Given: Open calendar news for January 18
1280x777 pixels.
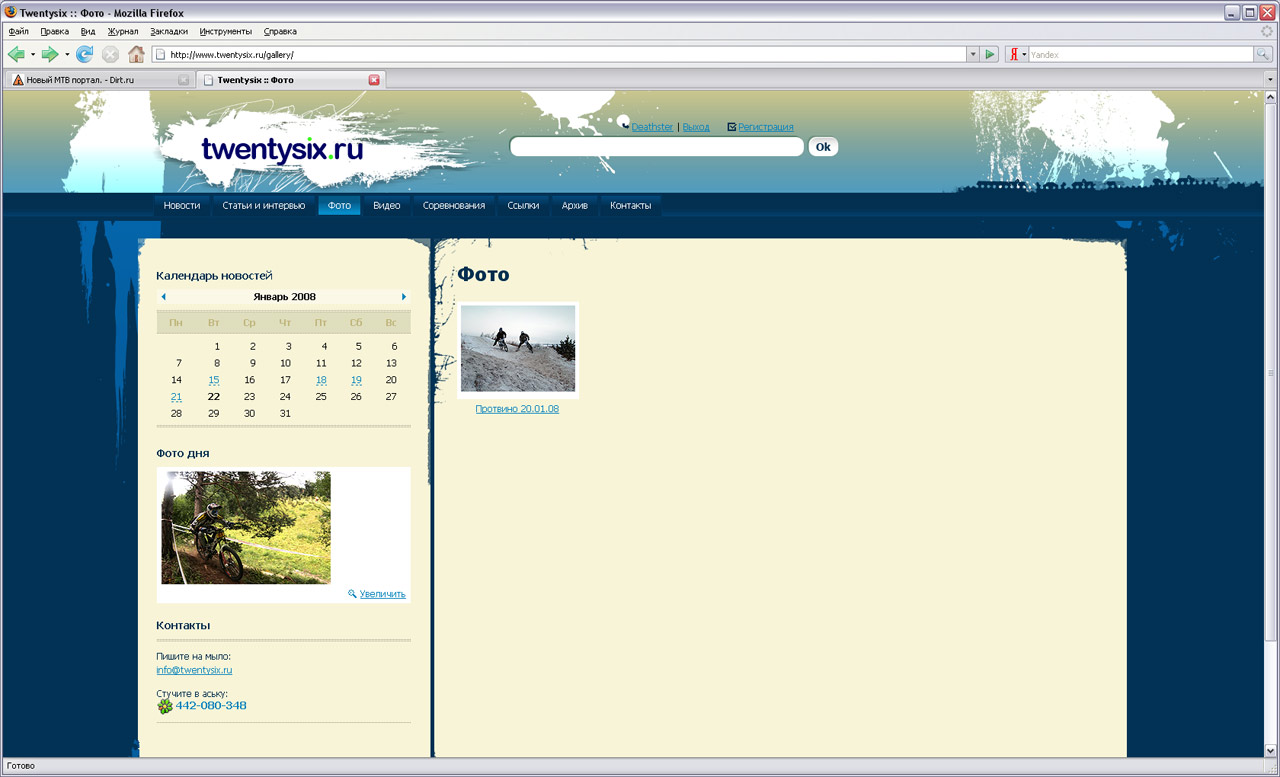Looking at the screenshot, I should click(321, 380).
